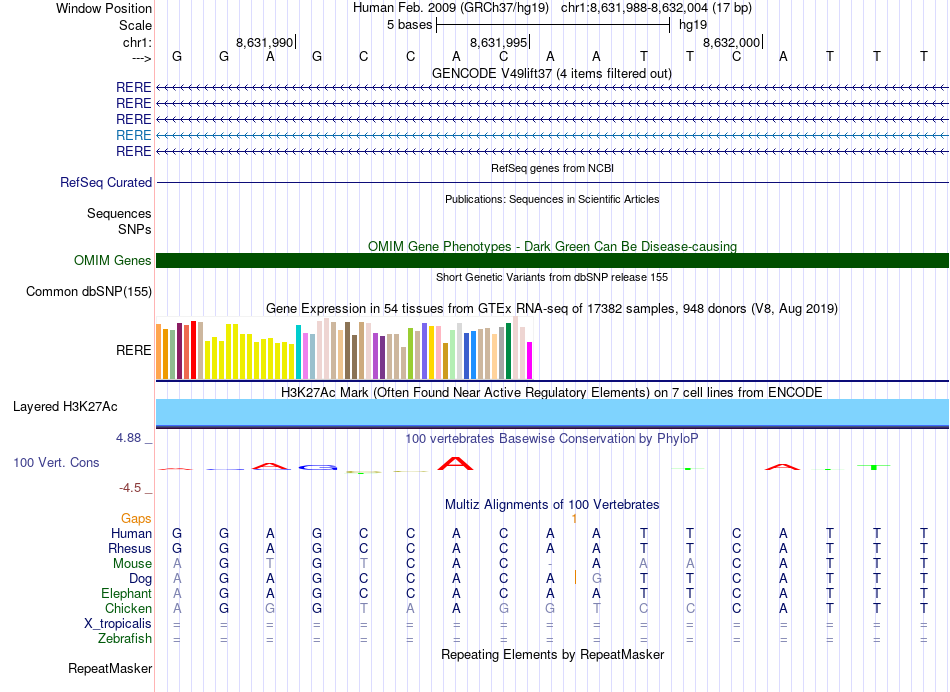This screenshot has height=692, width=950.
Task: Click the GENCODE V49lift37 track title
Action: [552, 73]
